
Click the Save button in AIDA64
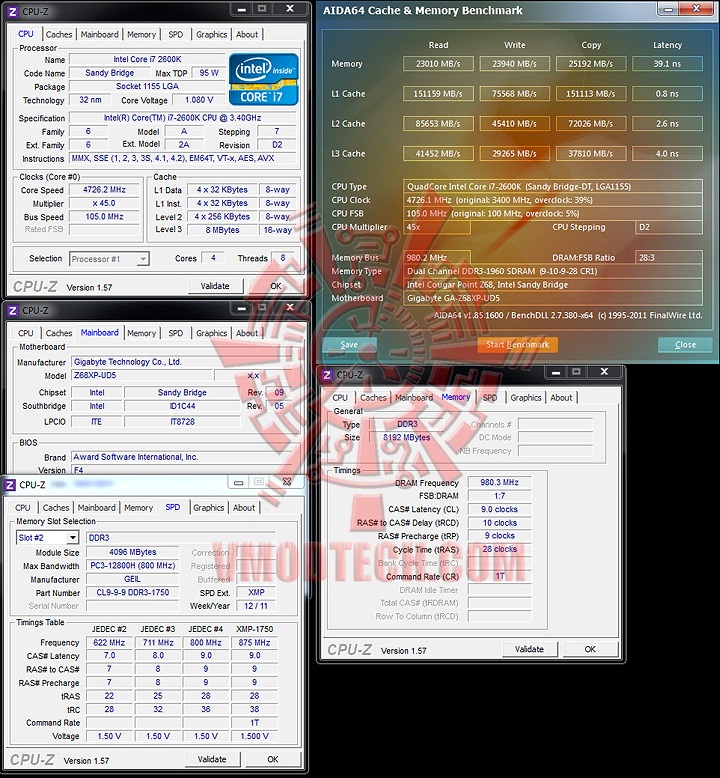pyautogui.click(x=349, y=345)
